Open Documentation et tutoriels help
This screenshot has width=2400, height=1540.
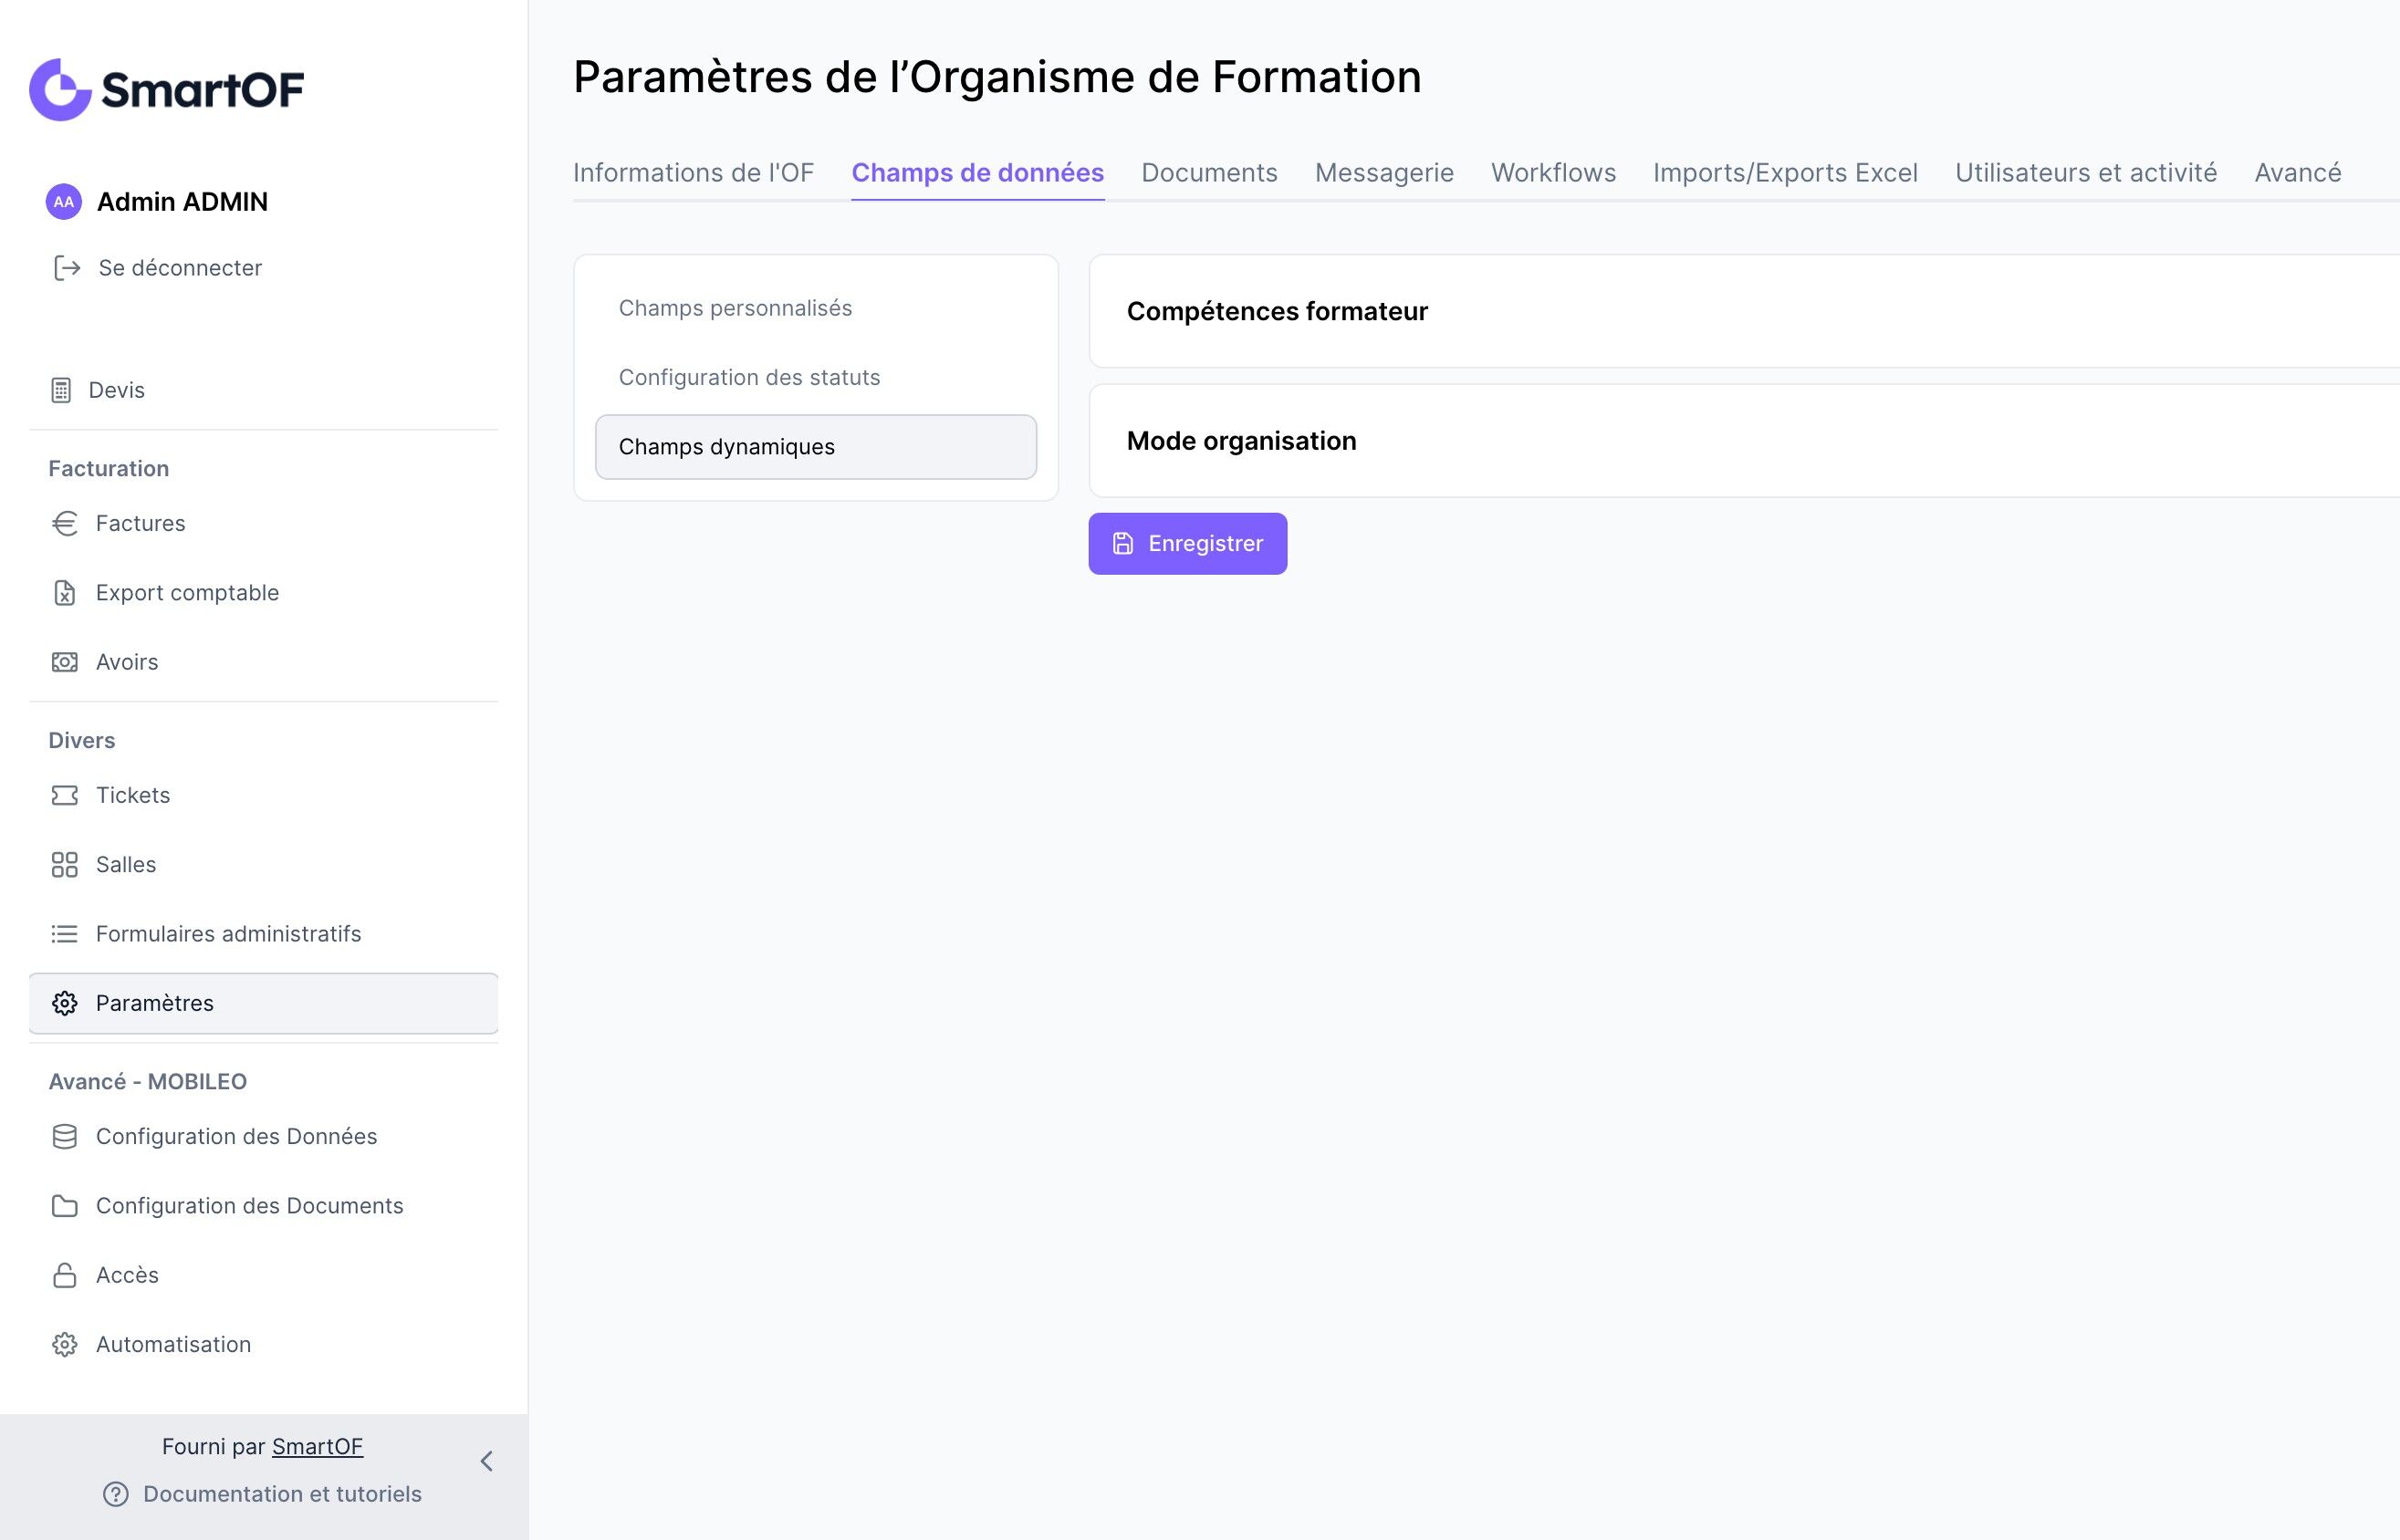282,1494
